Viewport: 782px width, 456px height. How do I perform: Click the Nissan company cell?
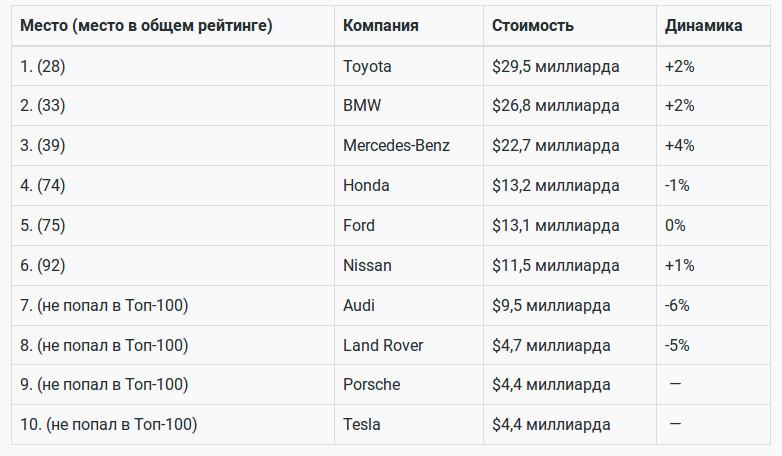[367, 265]
